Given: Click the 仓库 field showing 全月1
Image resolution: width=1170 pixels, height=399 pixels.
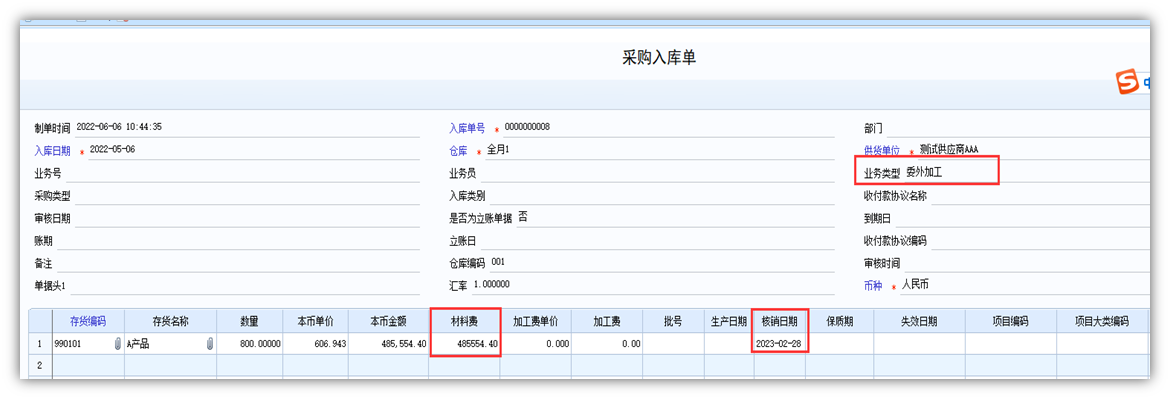Looking at the screenshot, I should [x=659, y=150].
